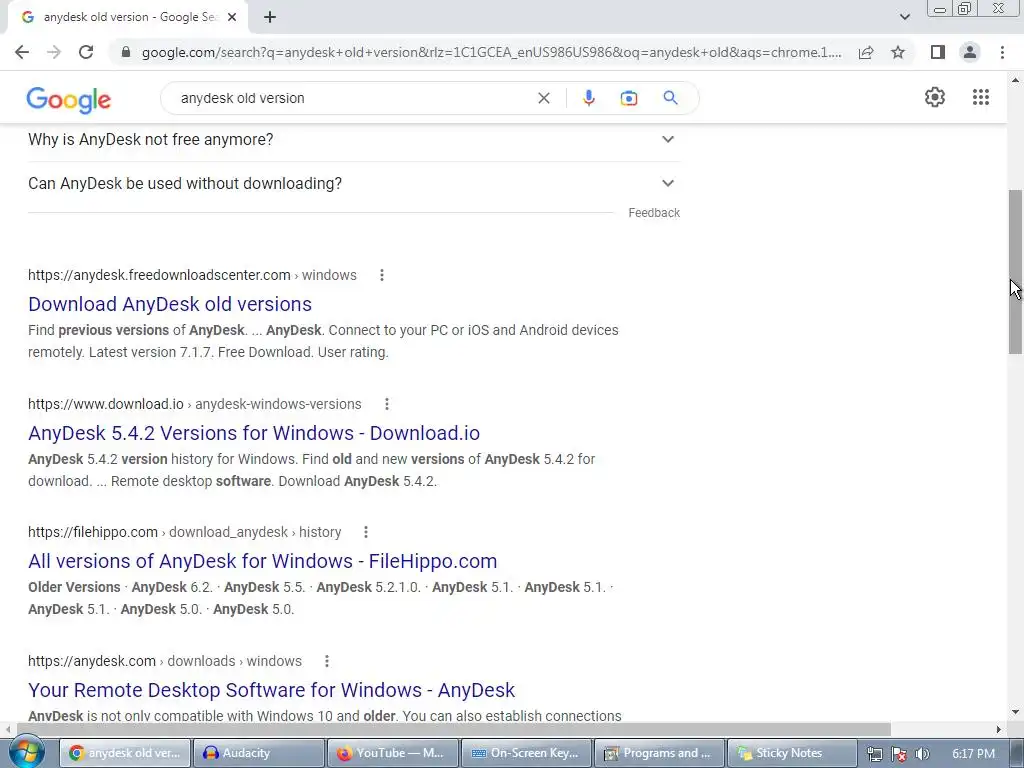Search by voice with the microphone

tap(588, 98)
